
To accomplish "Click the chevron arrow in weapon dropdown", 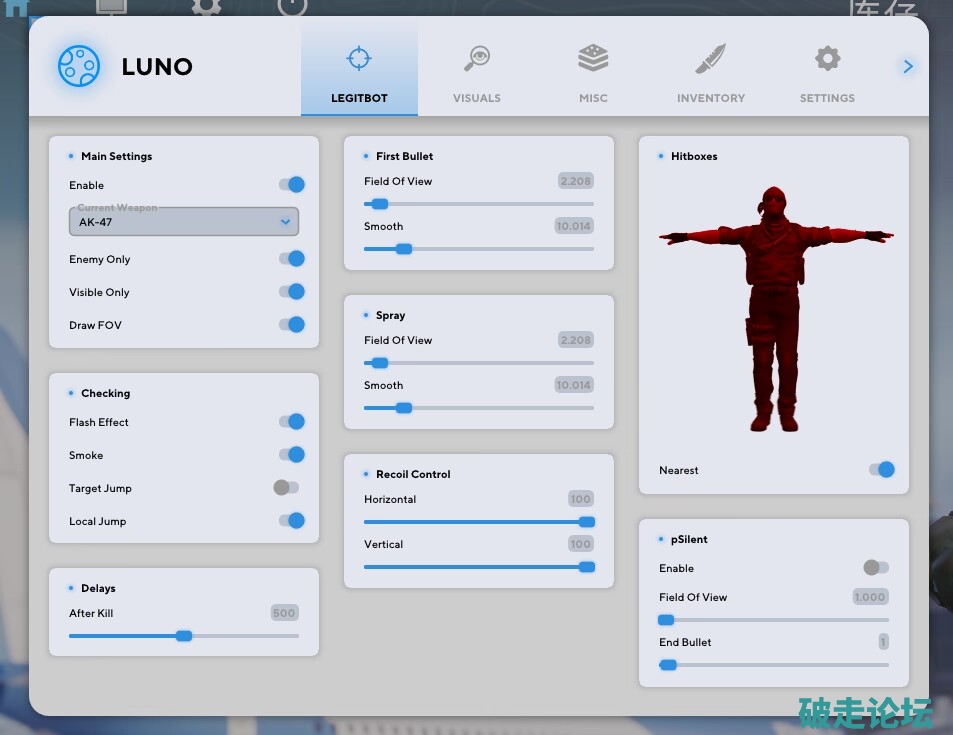I will (285, 222).
